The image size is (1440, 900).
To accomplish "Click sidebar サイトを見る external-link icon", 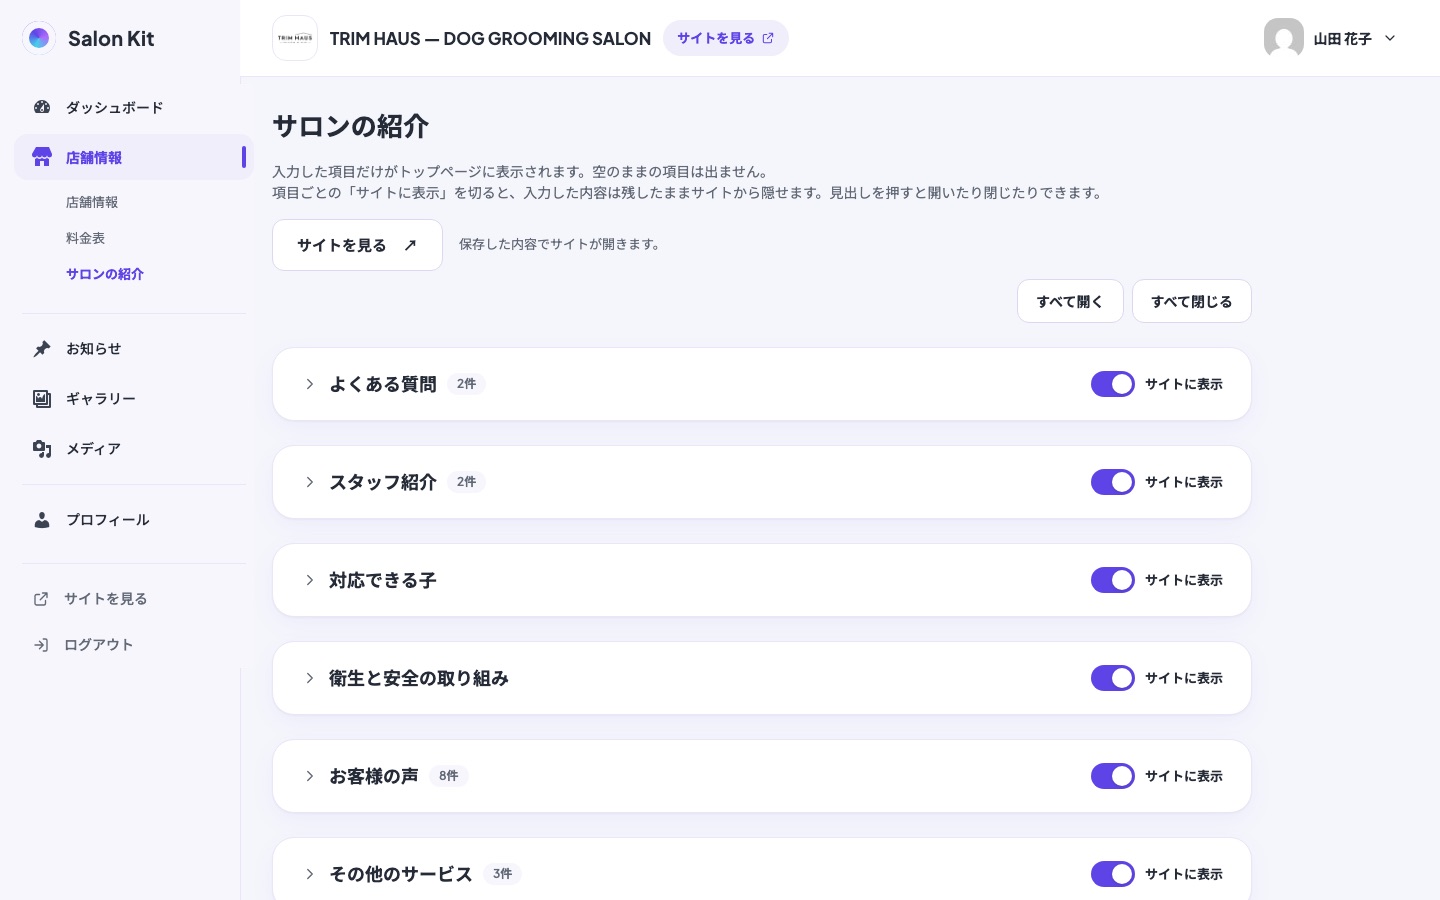I will tap(41, 599).
